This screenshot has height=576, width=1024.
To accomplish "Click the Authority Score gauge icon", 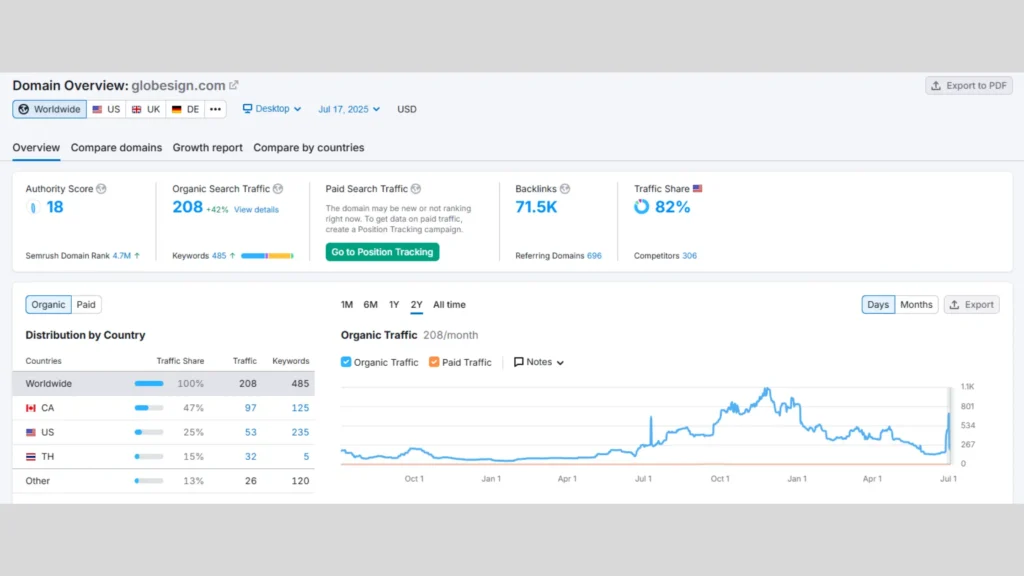I will coord(33,207).
